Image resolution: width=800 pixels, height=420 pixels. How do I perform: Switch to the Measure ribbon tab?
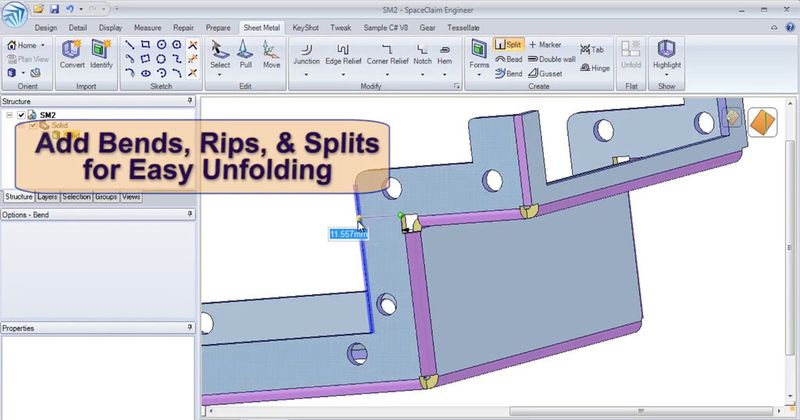147,28
